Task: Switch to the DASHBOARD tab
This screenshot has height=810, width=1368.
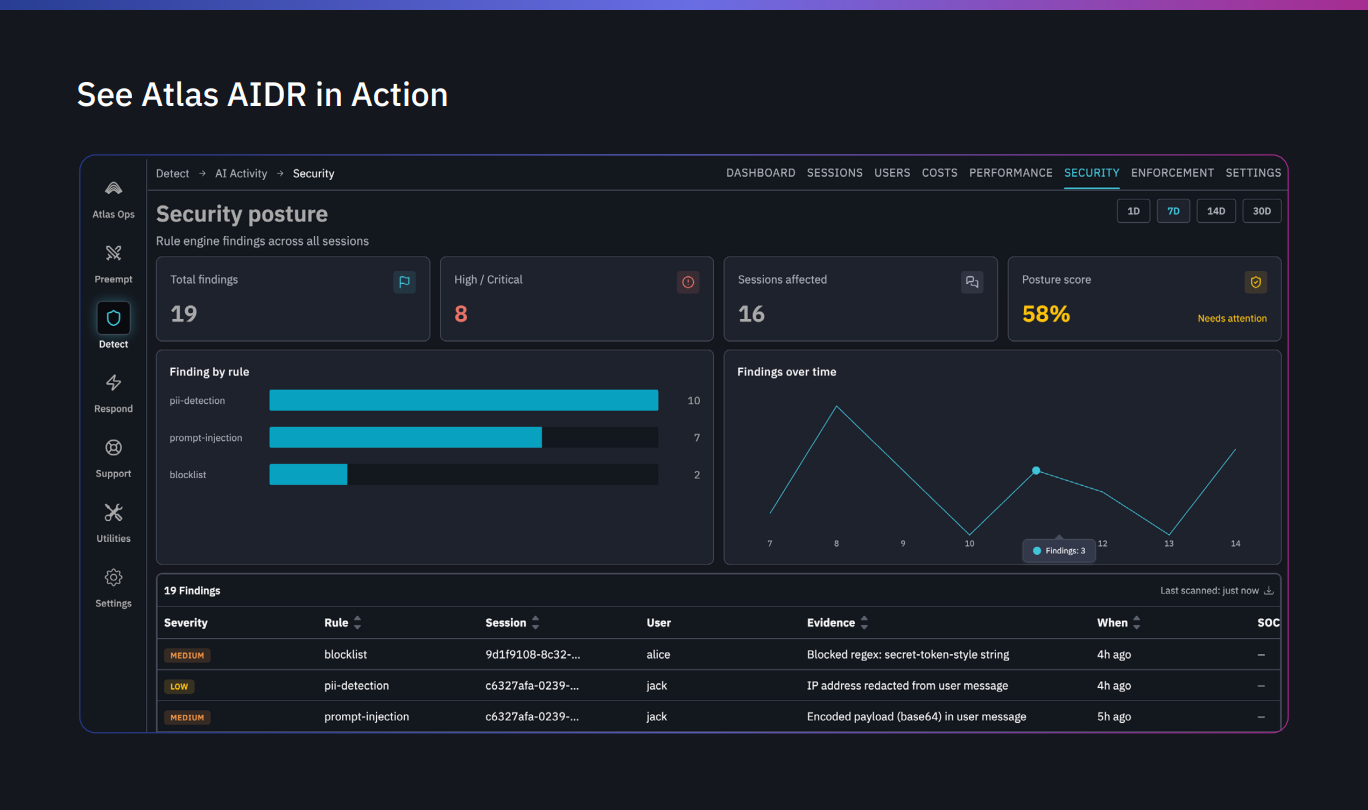Action: tap(761, 173)
